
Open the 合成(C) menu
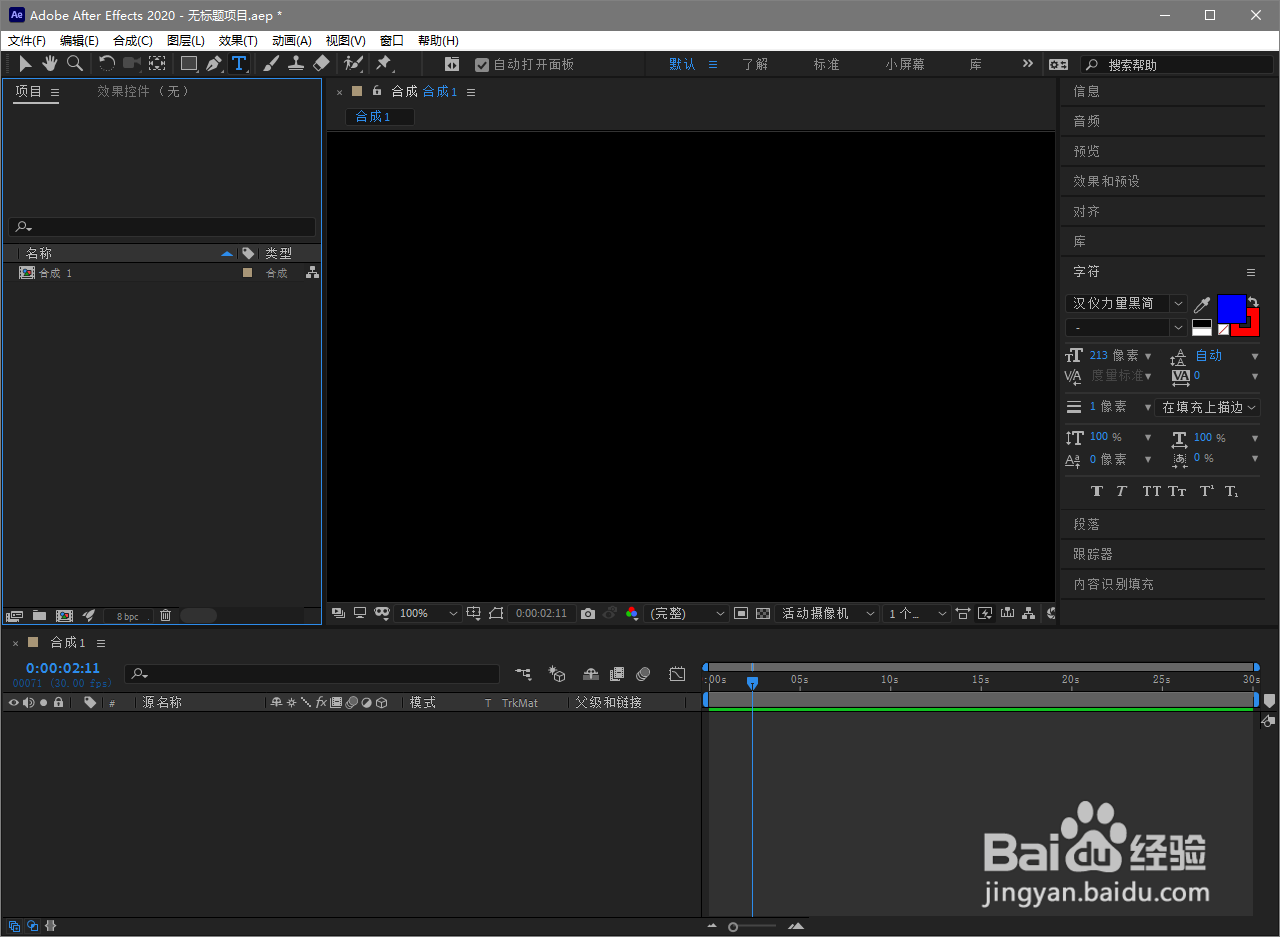point(133,41)
